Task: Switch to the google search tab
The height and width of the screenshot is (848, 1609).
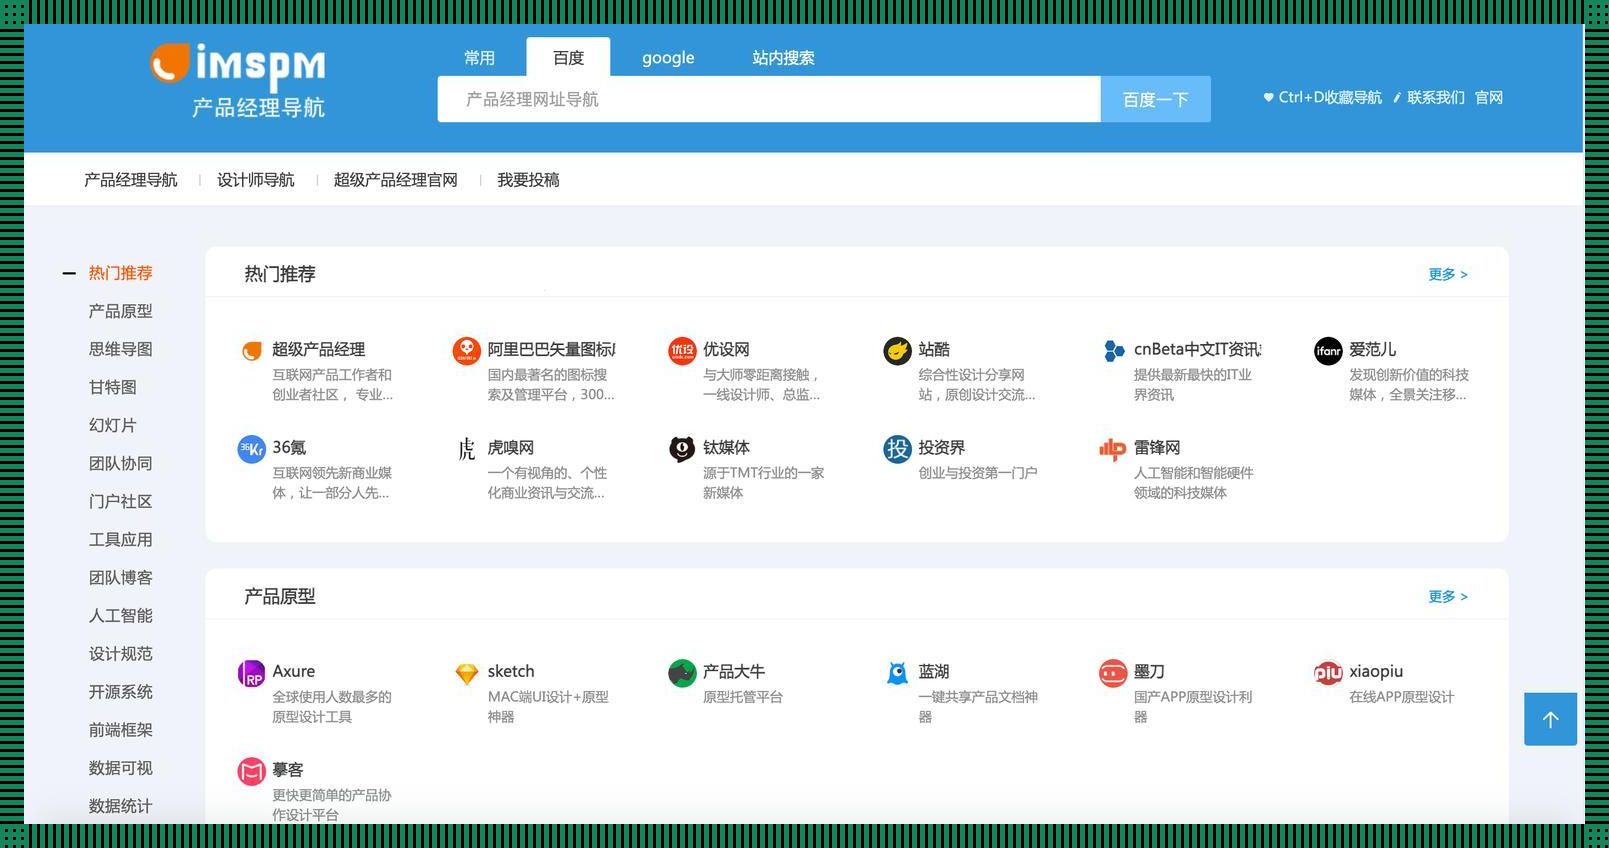Action: click(x=668, y=58)
